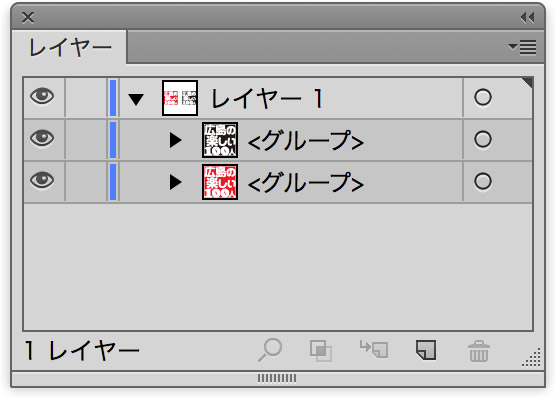
Task: Click target circle of red グループ
Action: [483, 181]
